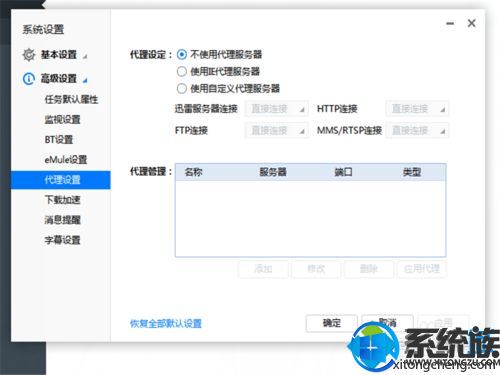Click the info icon beside 高级设置
The width and height of the screenshot is (500, 375).
coord(29,79)
